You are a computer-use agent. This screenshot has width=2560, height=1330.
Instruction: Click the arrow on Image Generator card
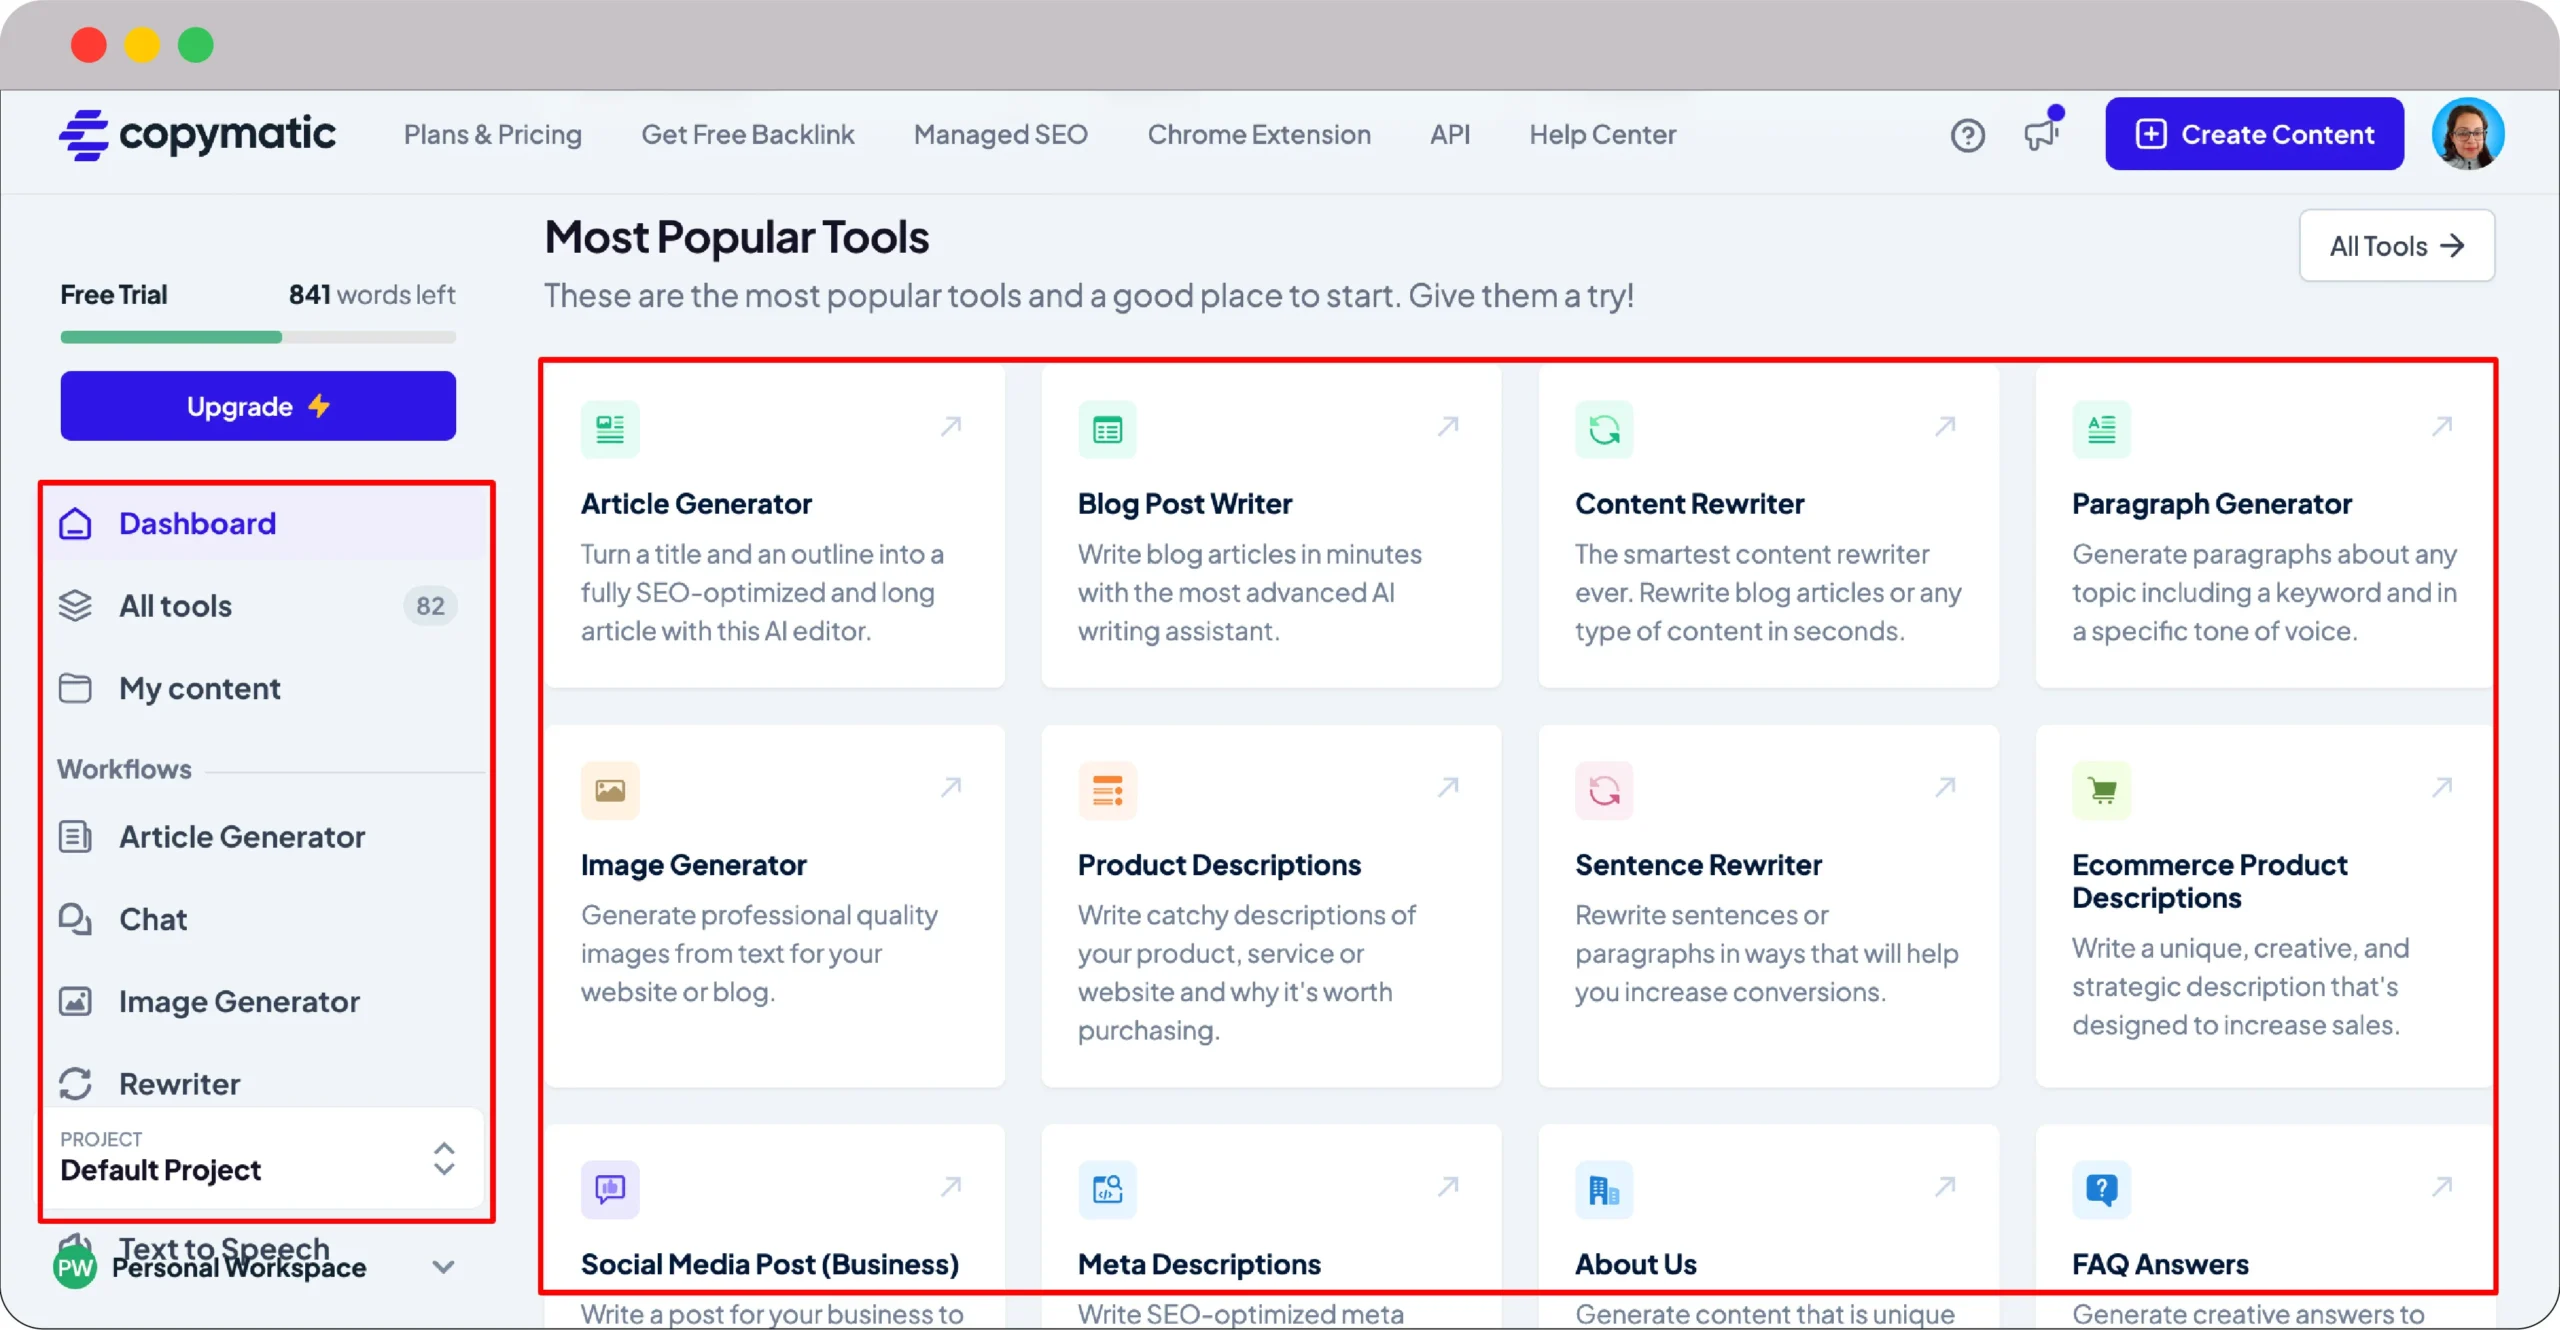[951, 787]
